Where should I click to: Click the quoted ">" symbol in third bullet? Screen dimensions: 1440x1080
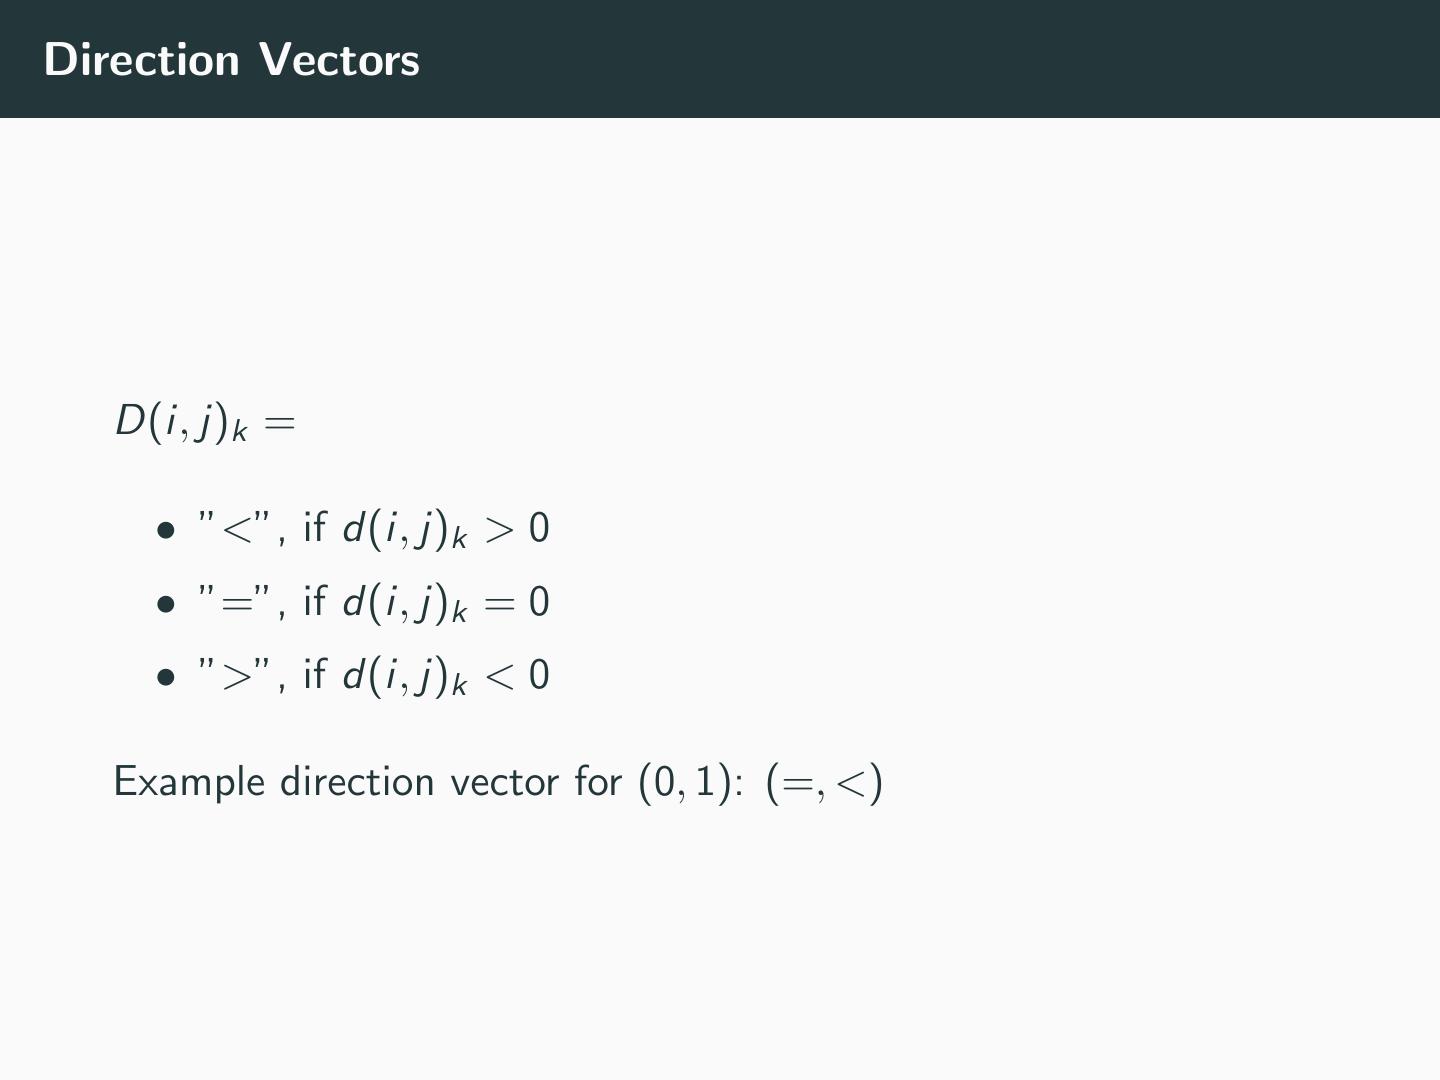[x=236, y=676]
